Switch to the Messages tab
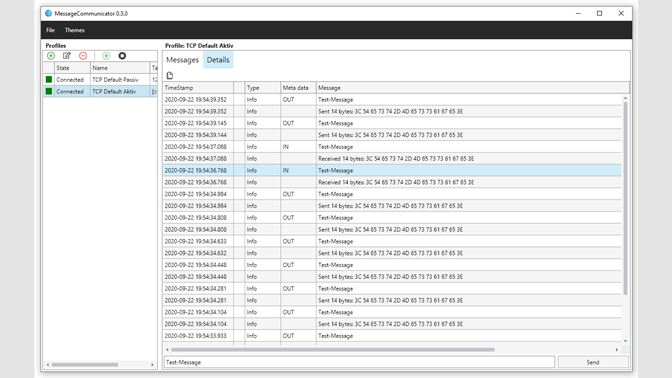Screen dimensions: 672x378 (183, 60)
